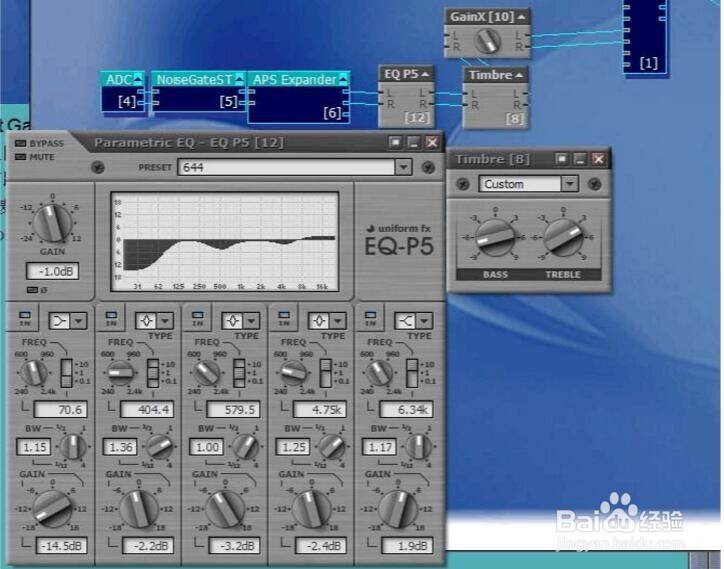The height and width of the screenshot is (569, 724).
Task: Click the -1.0dB master gain field
Action: coord(52,271)
